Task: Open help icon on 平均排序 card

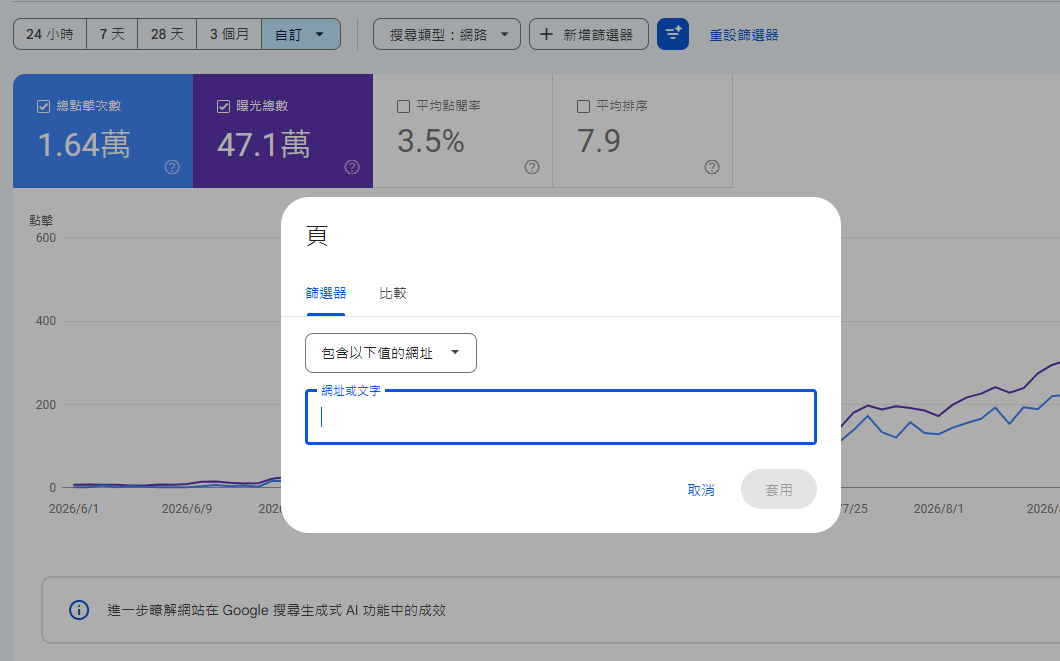Action: 712,167
